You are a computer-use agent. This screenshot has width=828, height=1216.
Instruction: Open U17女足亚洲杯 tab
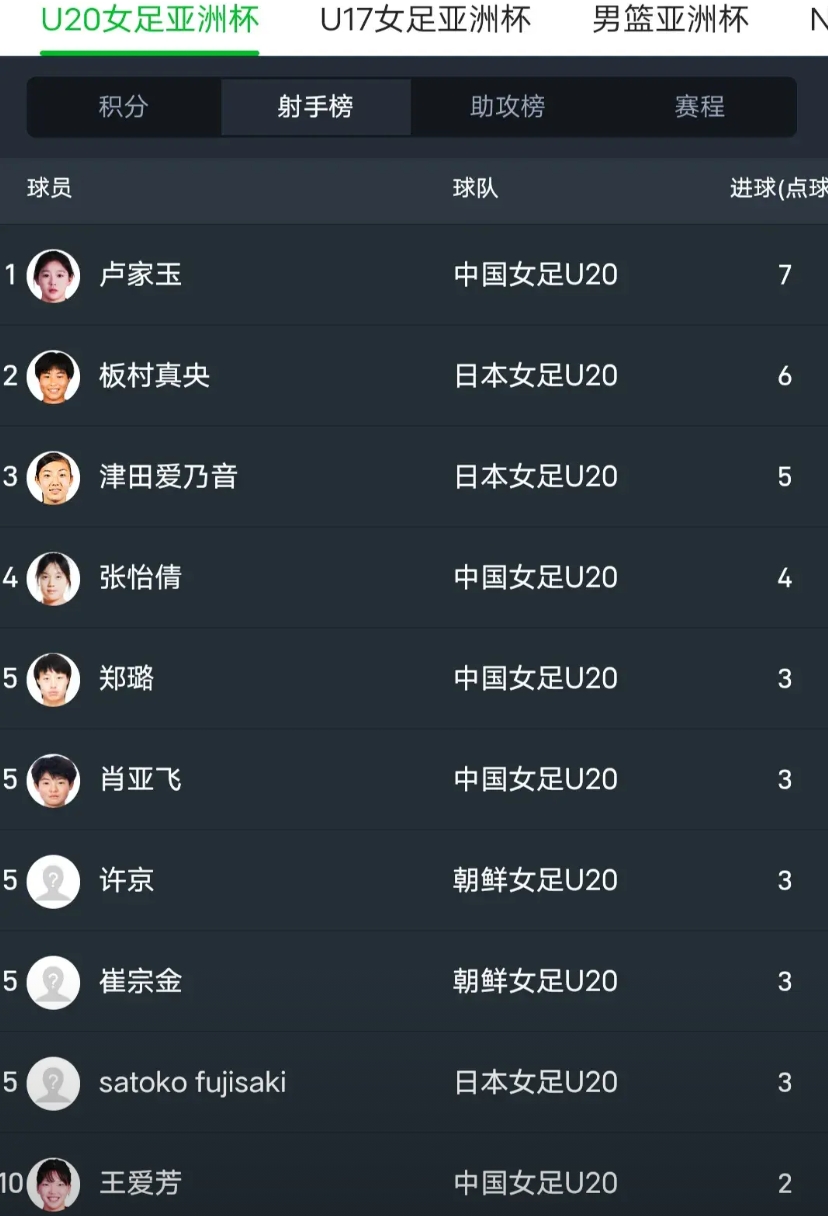pos(425,20)
